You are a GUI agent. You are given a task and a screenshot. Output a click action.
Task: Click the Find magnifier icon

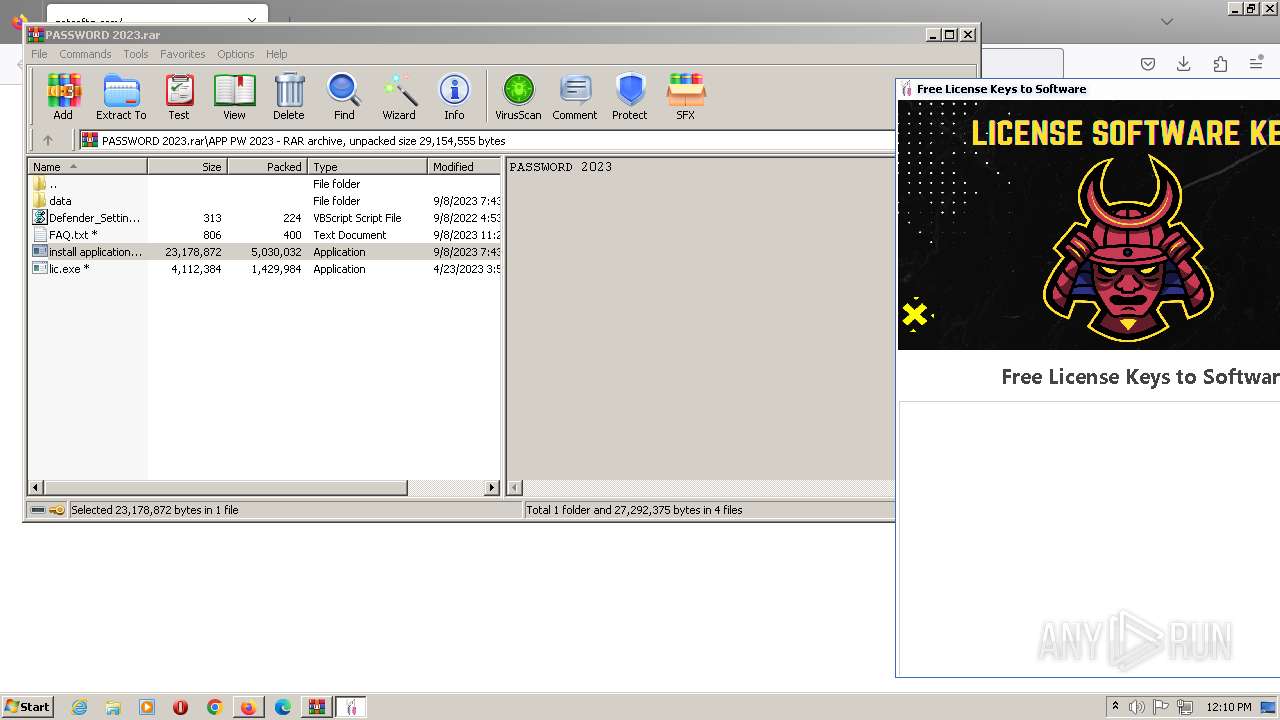point(344,97)
